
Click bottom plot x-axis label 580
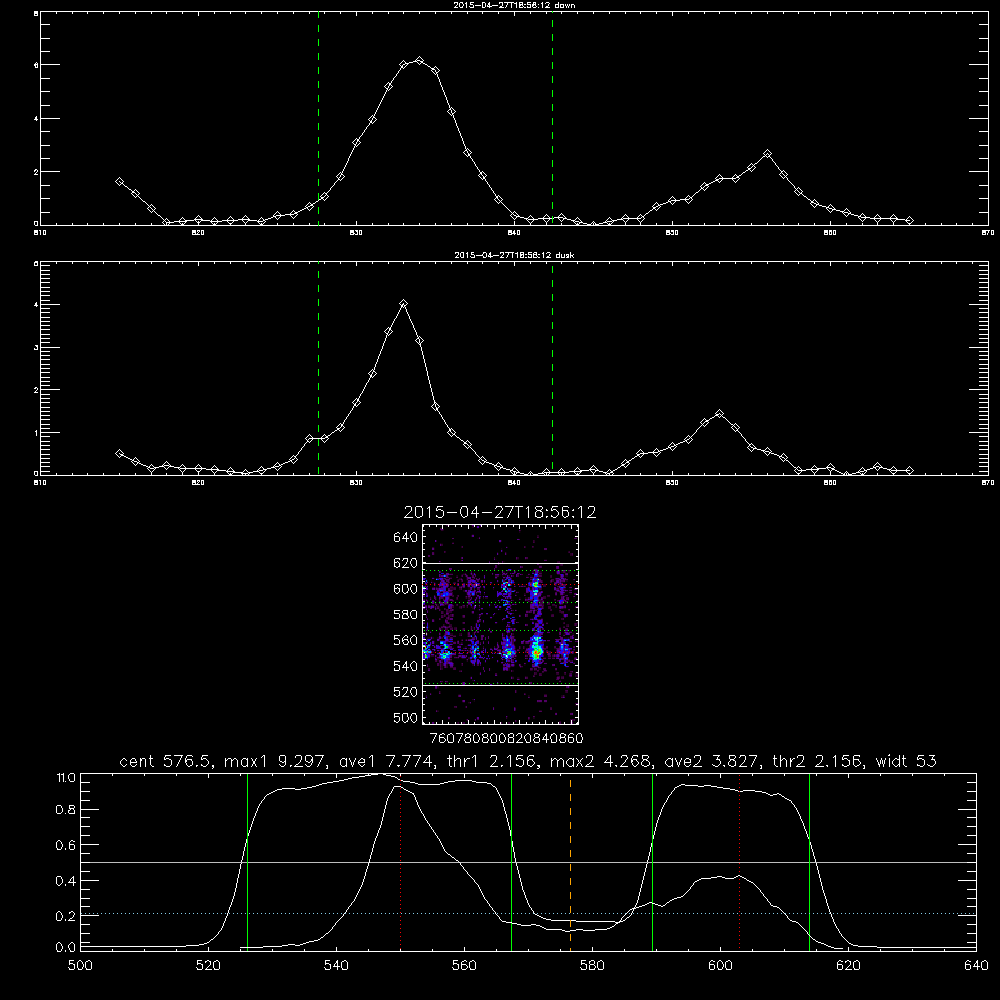[592, 966]
